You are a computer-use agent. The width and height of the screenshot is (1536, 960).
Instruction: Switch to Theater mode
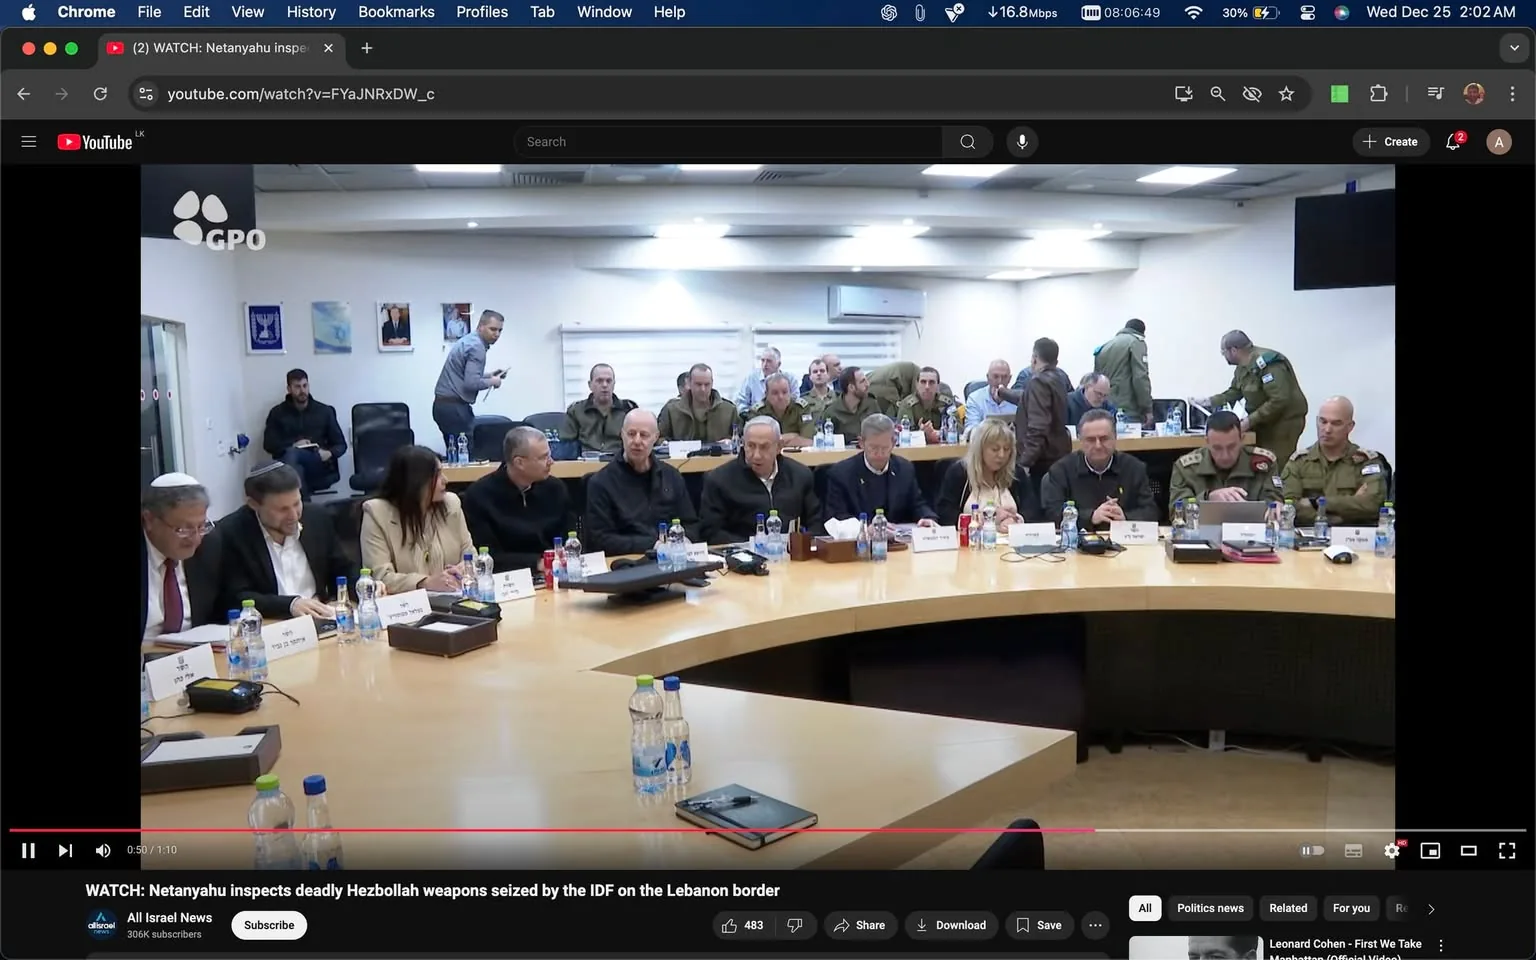[1468, 850]
